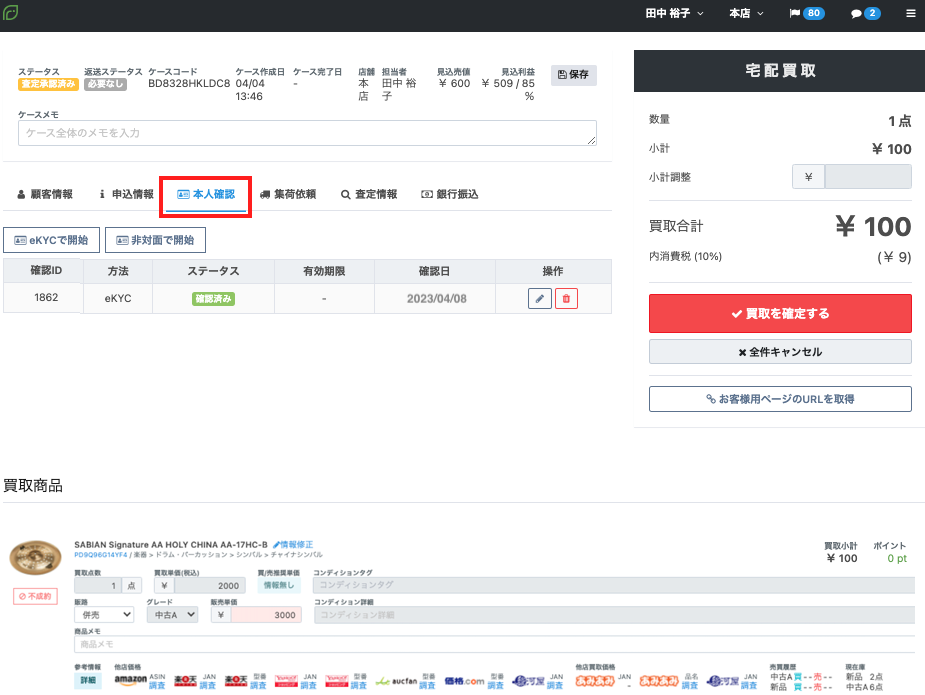Confirm purchase with 買取を確定する button
Screen dimensions: 925x695
point(780,313)
